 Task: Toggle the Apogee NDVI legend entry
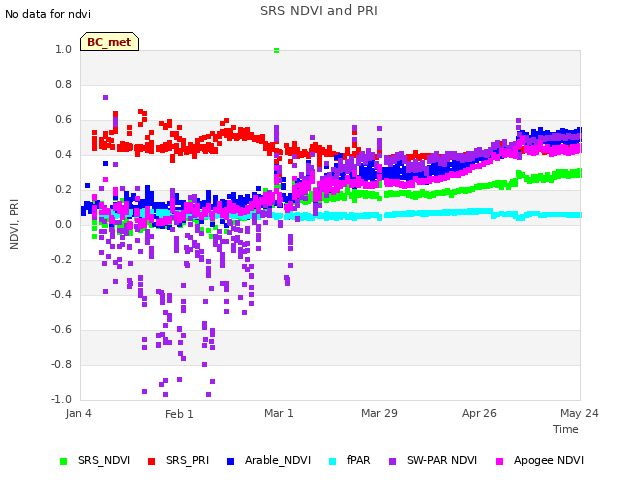(x=540, y=461)
